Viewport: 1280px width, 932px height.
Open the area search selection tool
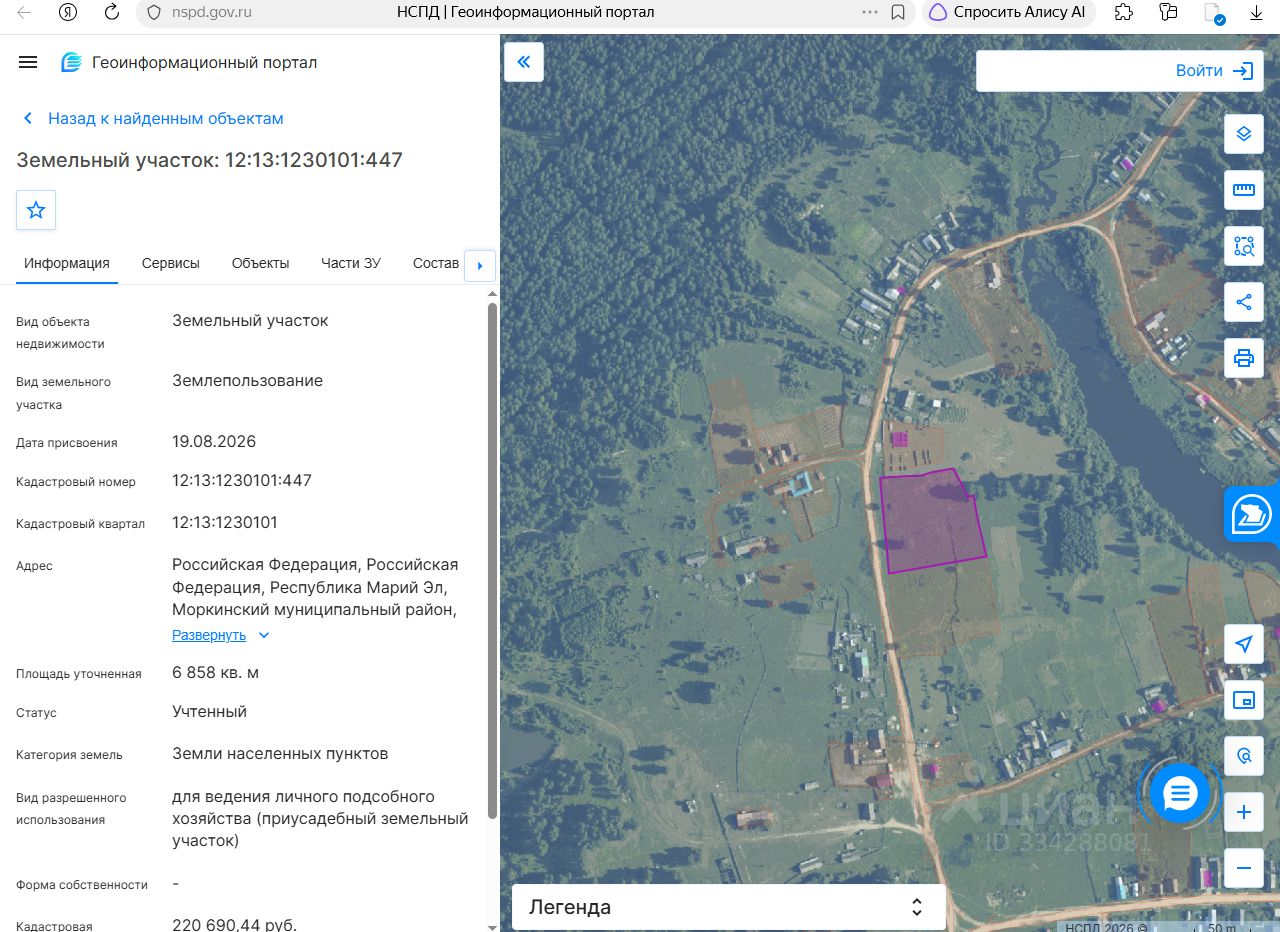pyautogui.click(x=1244, y=246)
